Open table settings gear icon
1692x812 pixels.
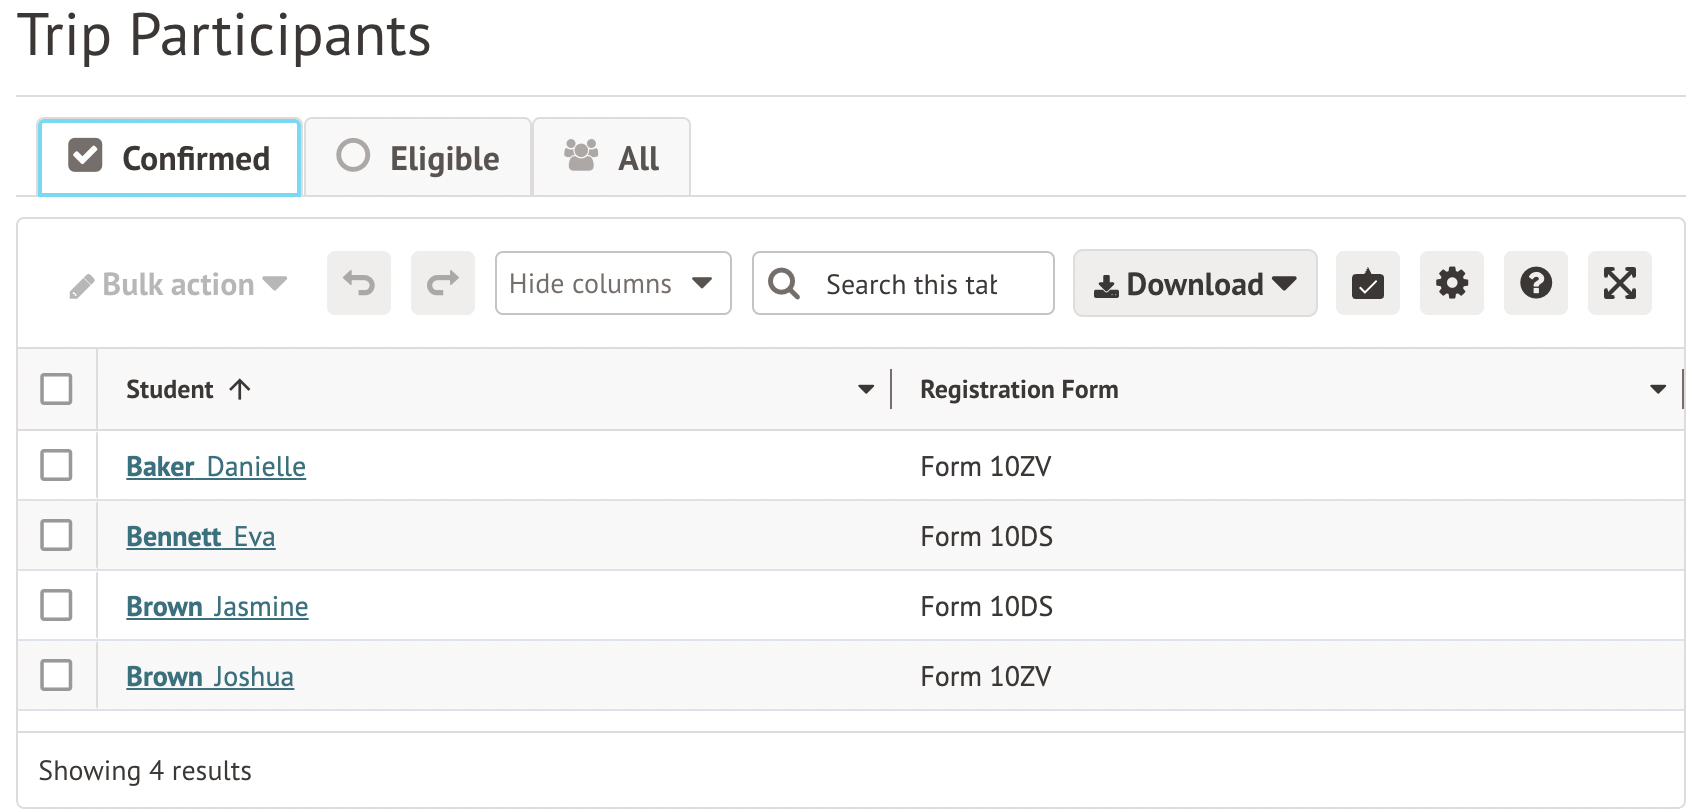tap(1451, 284)
